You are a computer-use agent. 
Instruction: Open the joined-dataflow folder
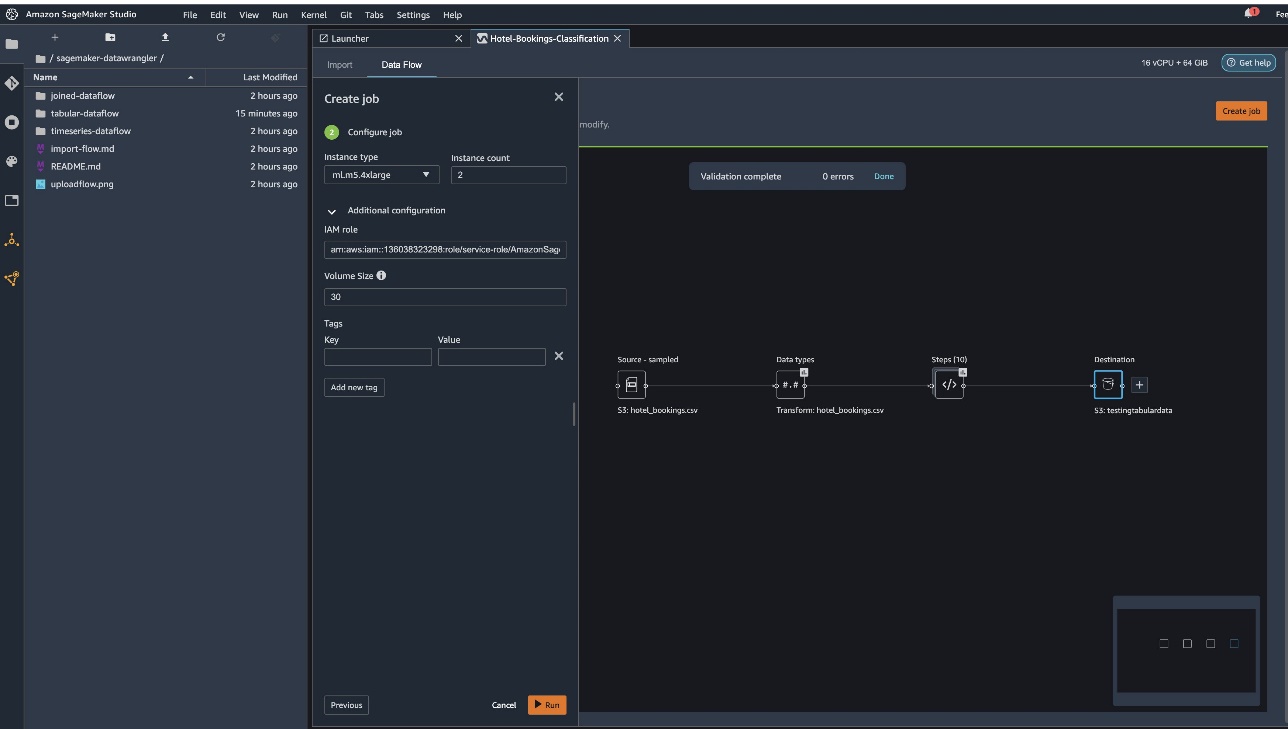coord(165,96)
